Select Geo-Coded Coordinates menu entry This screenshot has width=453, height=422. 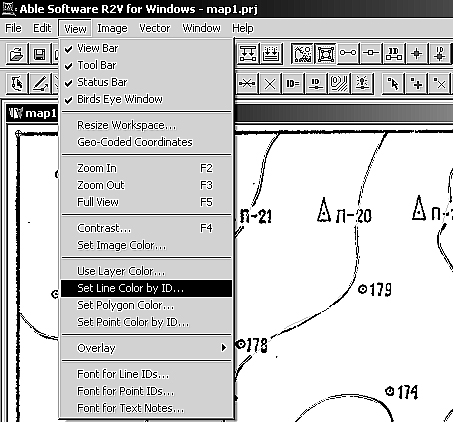point(147,142)
